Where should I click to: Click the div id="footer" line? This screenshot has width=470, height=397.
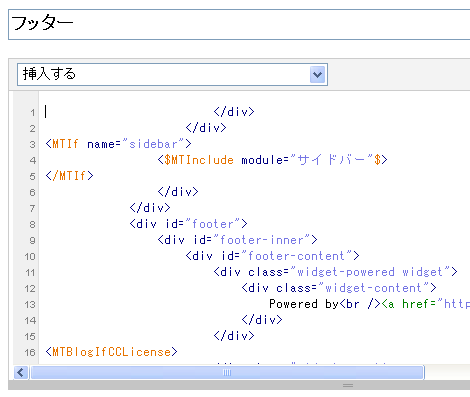coord(188,224)
